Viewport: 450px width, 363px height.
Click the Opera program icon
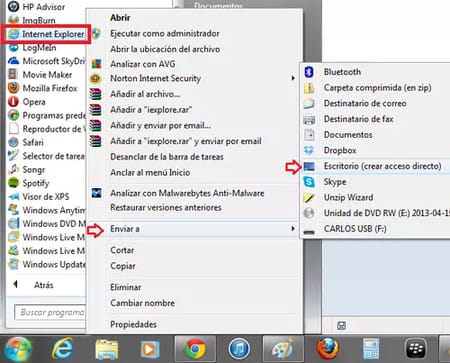[x=13, y=102]
